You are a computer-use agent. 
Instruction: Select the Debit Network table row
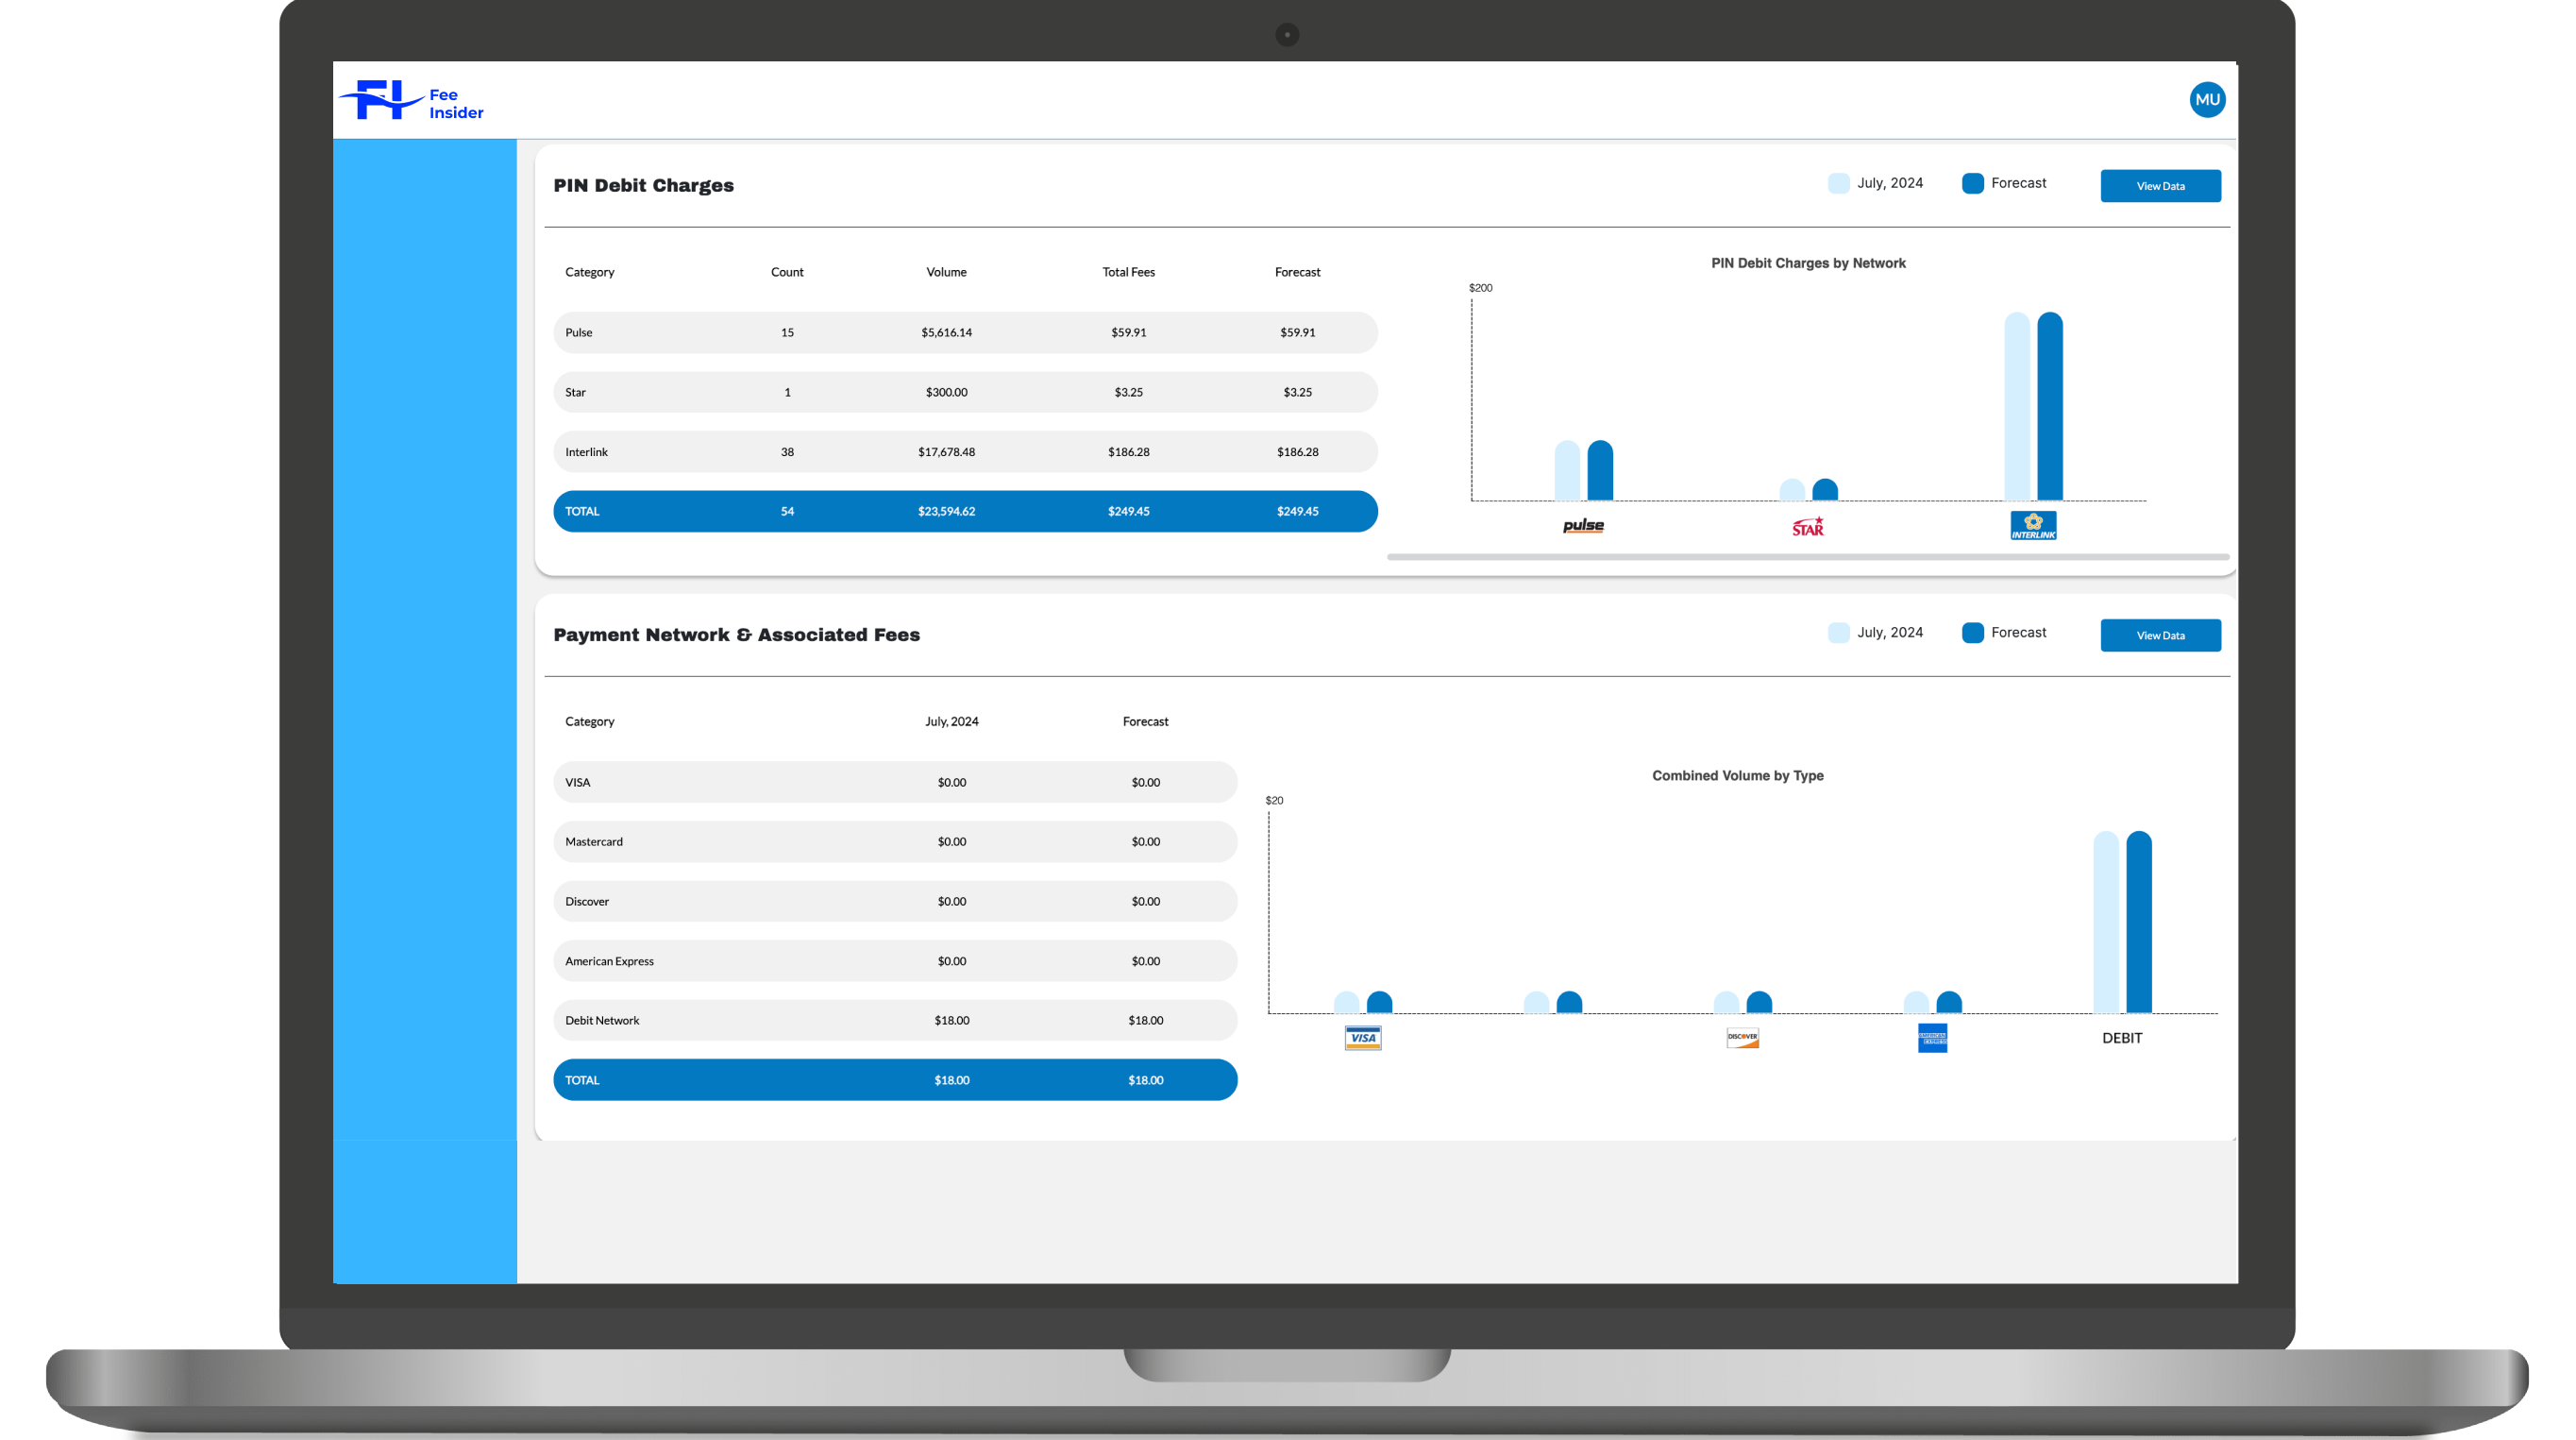(x=895, y=1021)
